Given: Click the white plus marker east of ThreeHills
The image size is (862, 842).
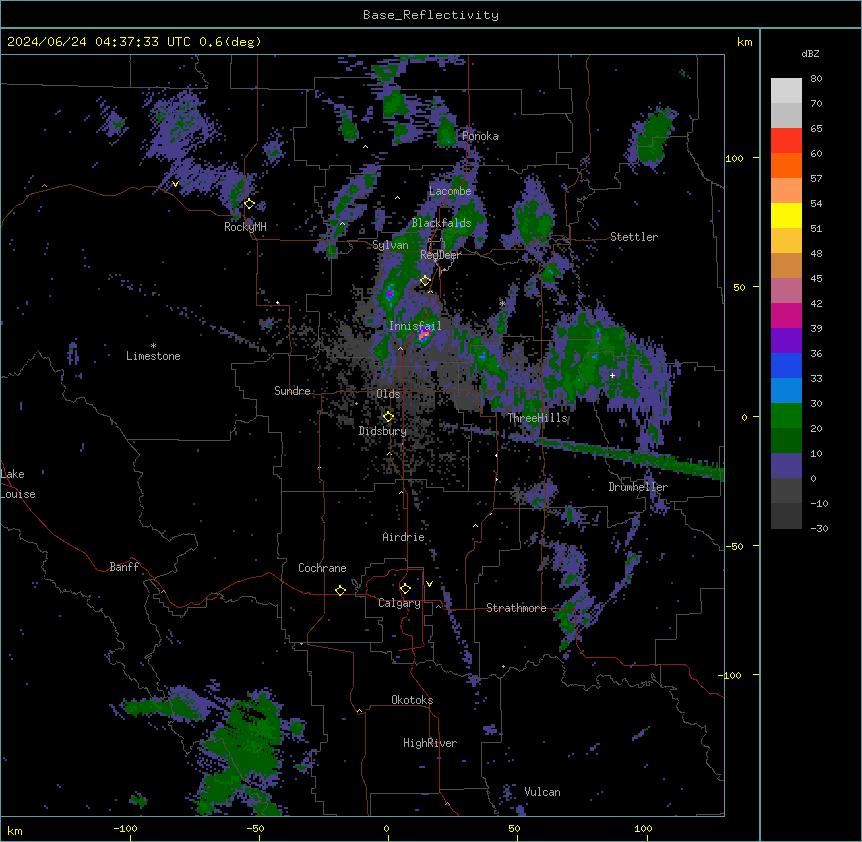Looking at the screenshot, I should 612,375.
